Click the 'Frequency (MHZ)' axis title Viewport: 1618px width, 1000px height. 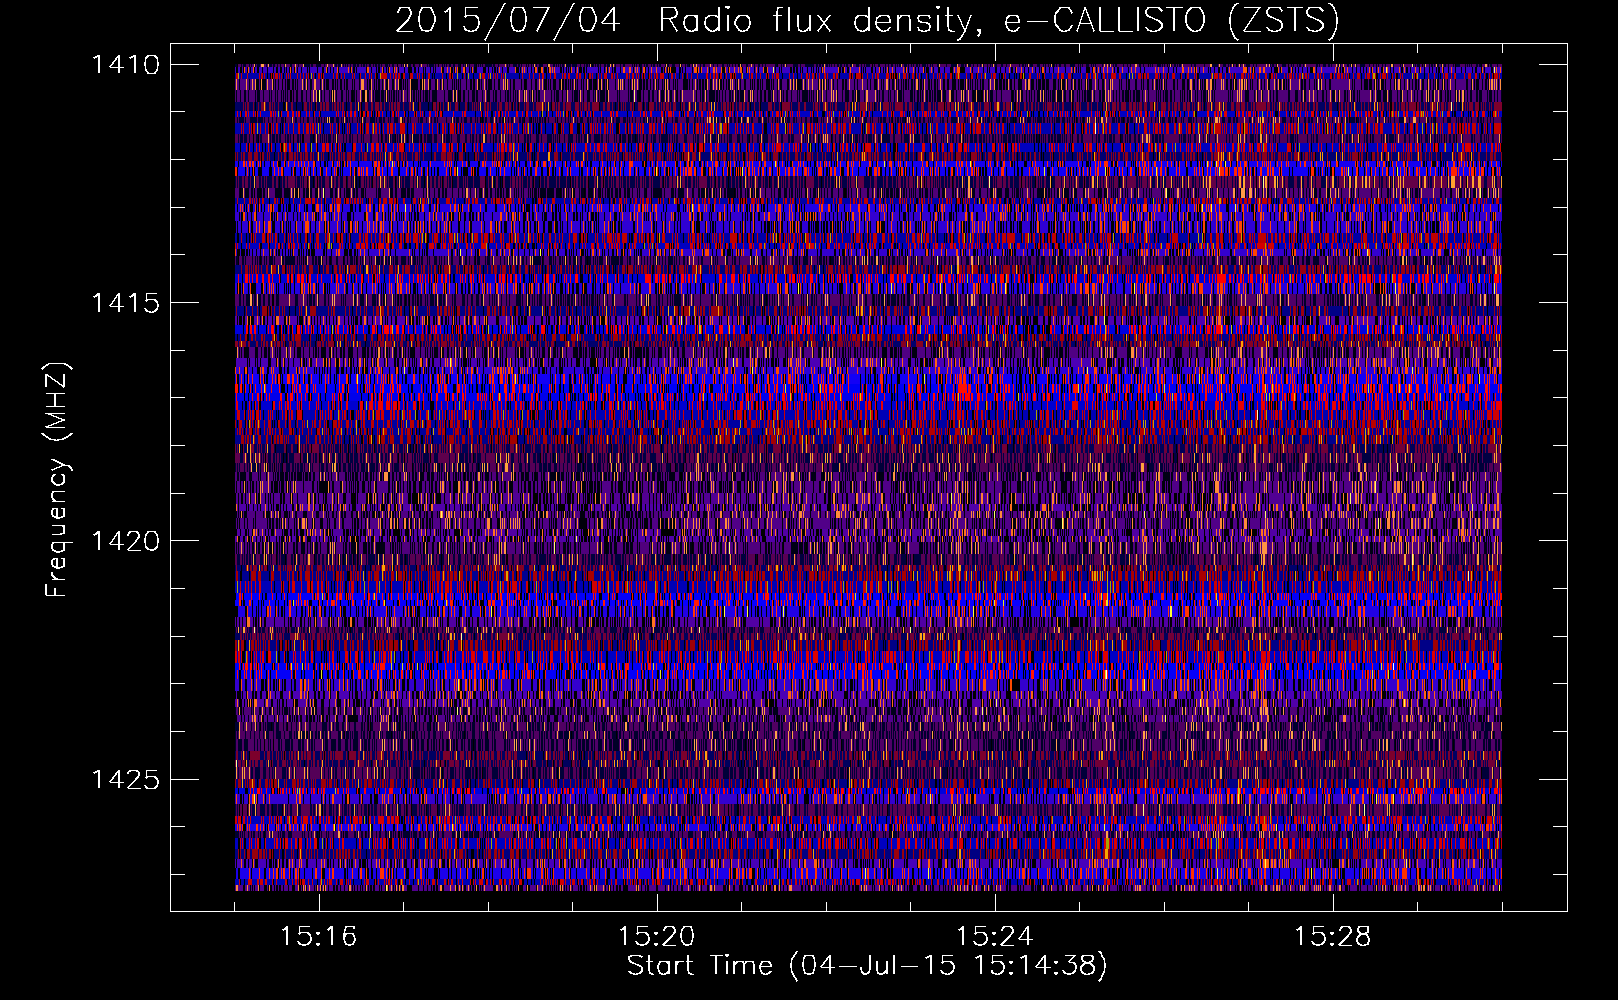coord(58,480)
